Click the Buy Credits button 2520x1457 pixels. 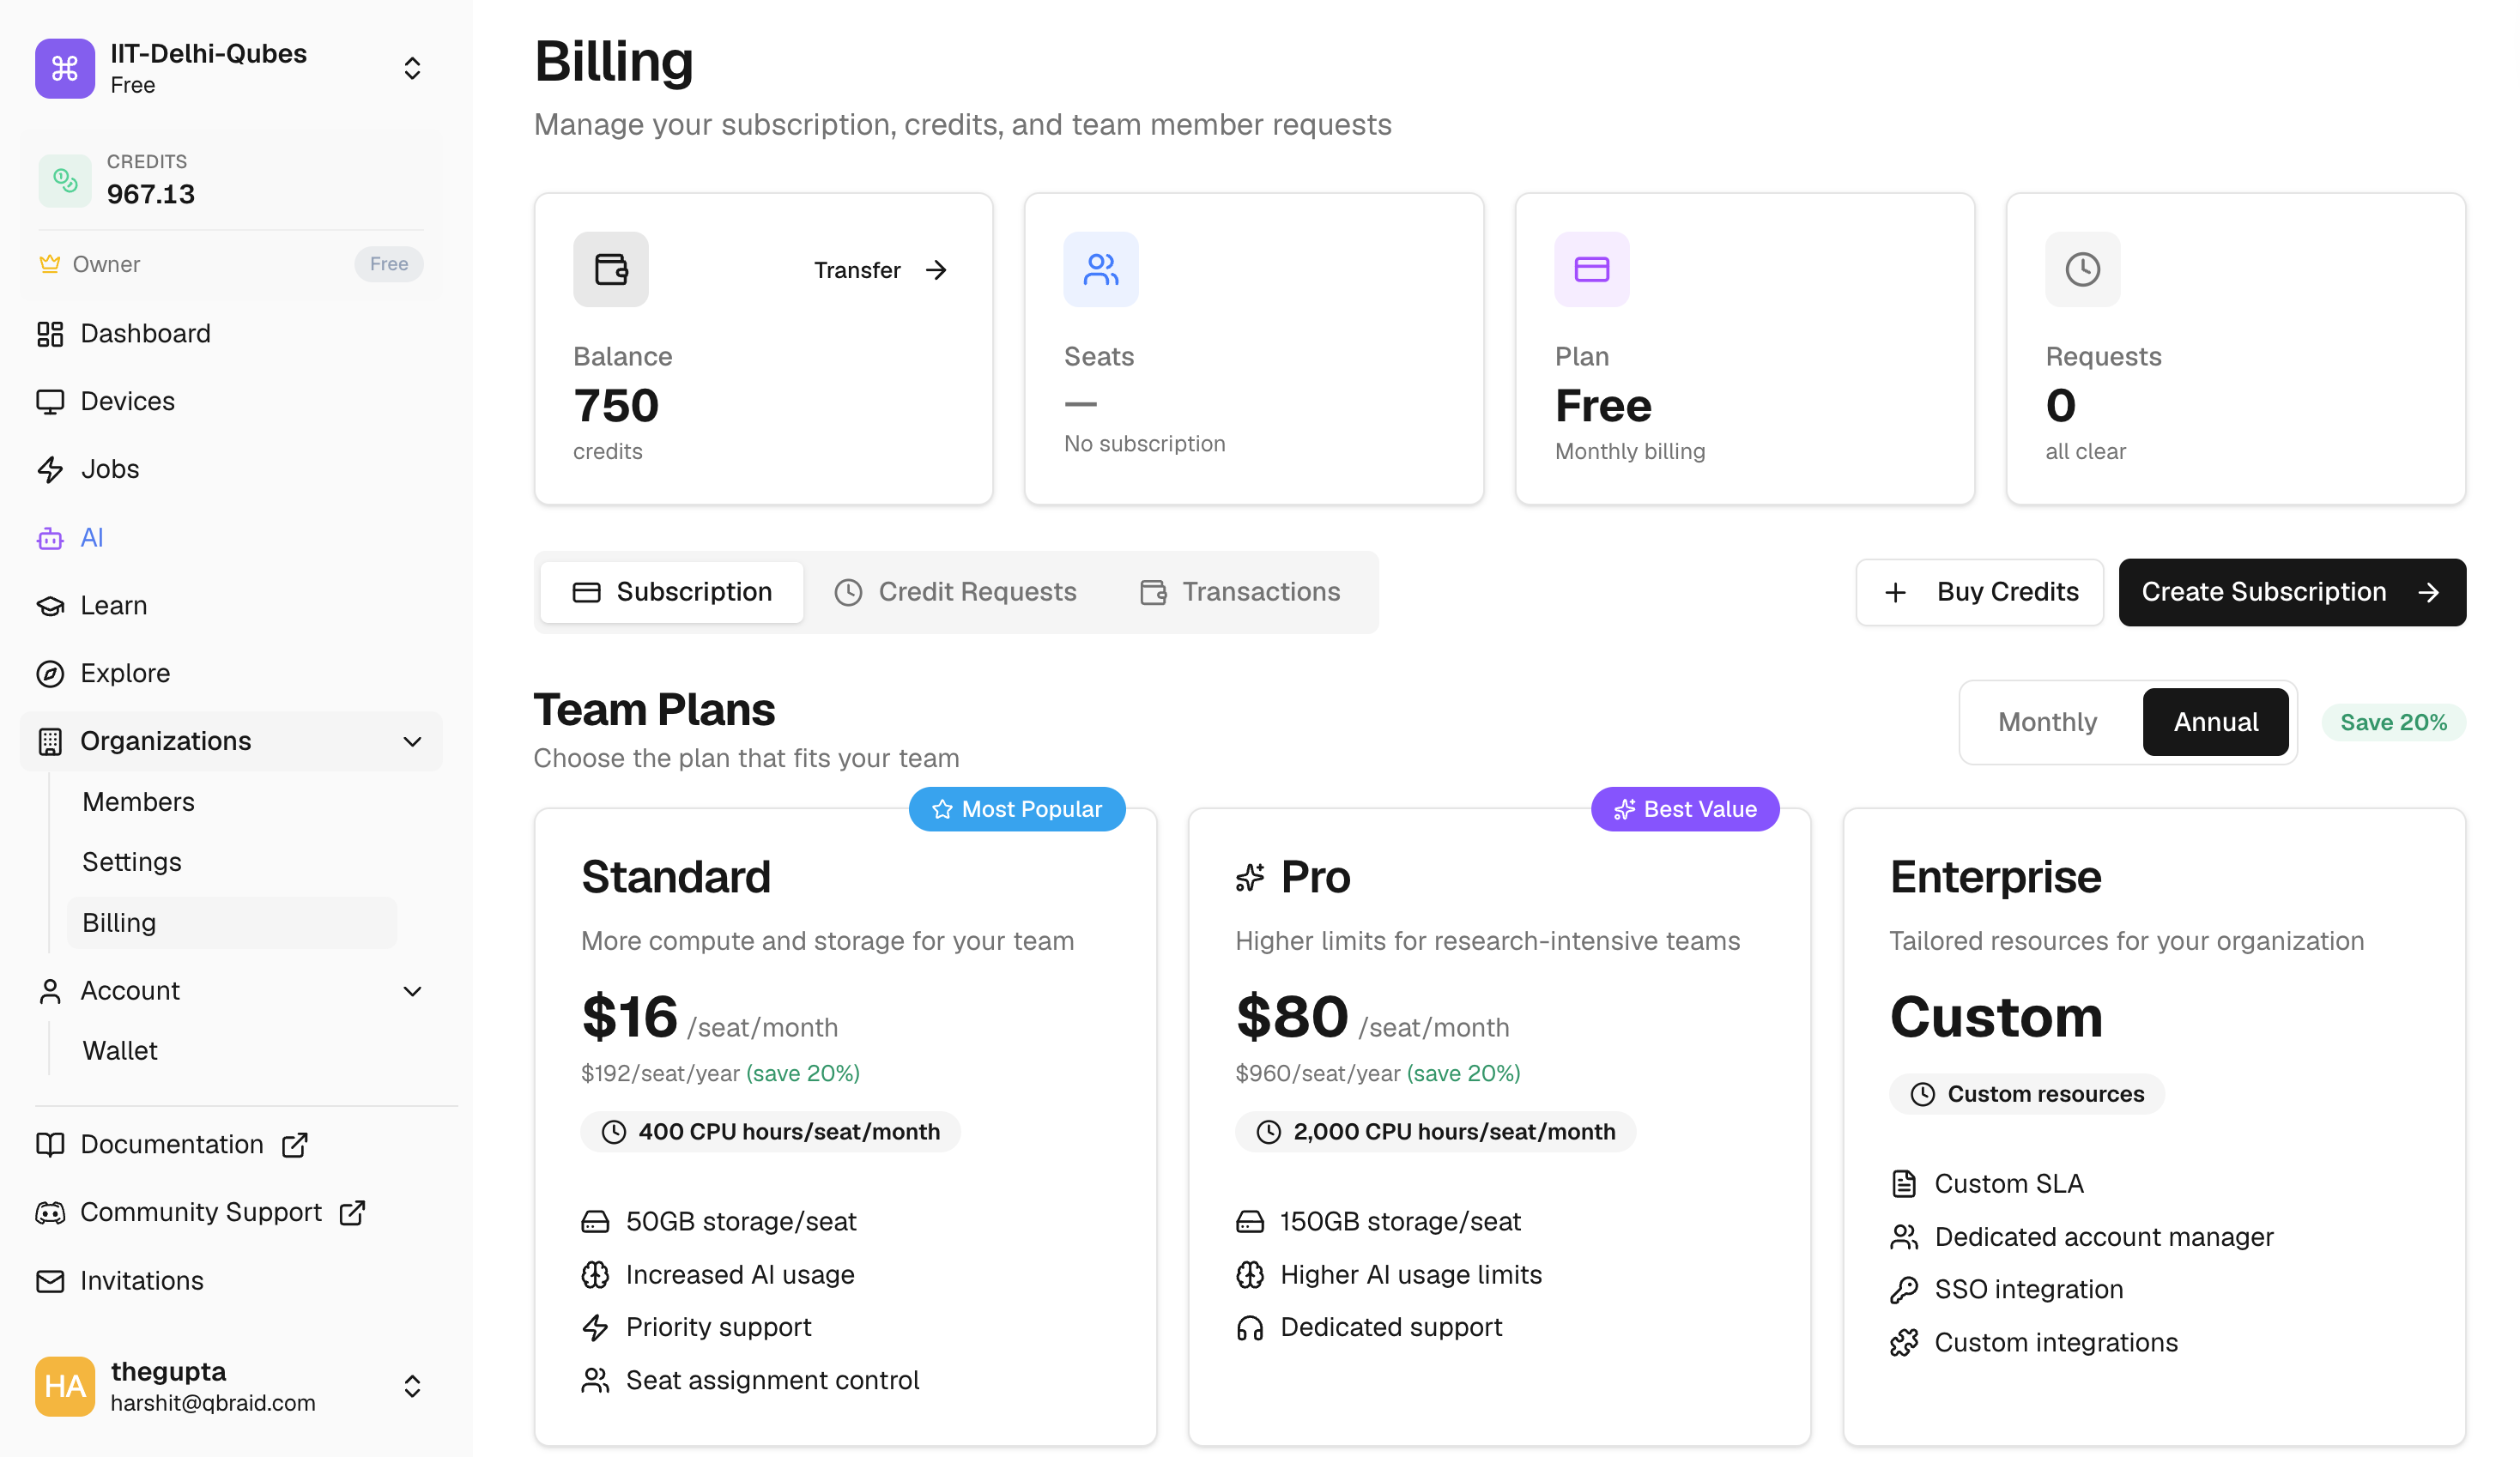1978,591
